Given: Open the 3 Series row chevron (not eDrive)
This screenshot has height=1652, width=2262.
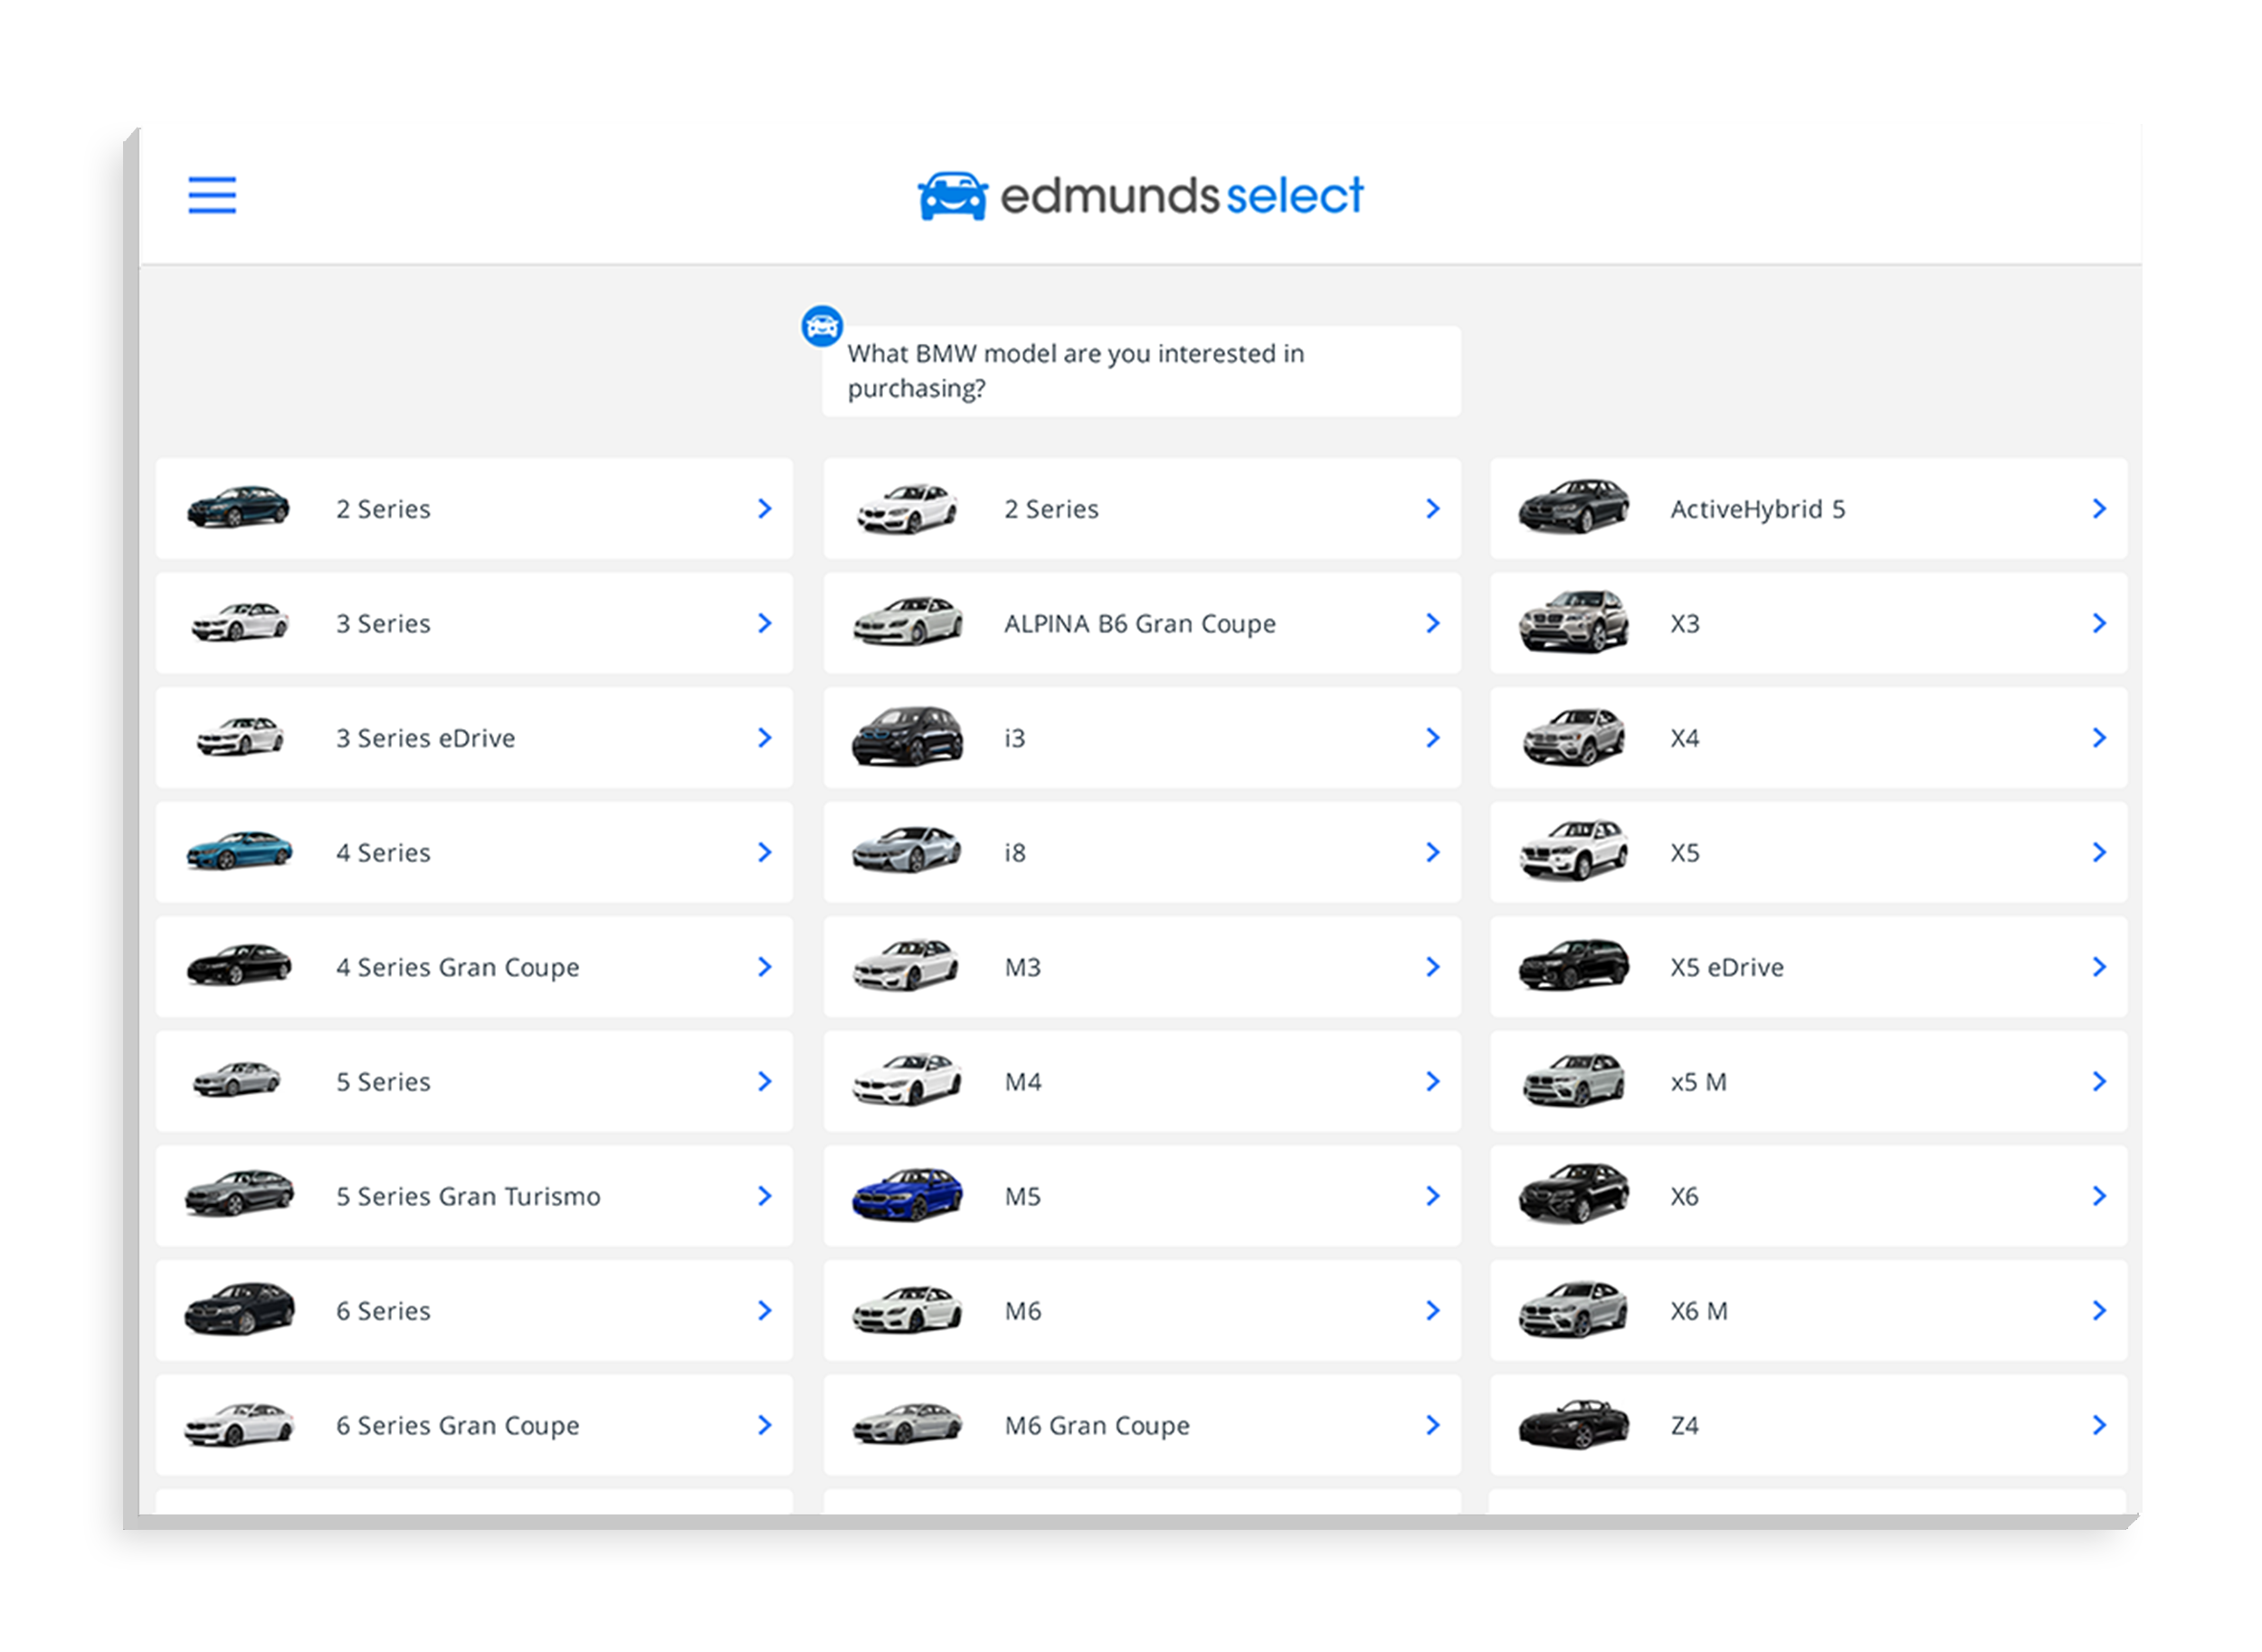Looking at the screenshot, I should point(765,623).
